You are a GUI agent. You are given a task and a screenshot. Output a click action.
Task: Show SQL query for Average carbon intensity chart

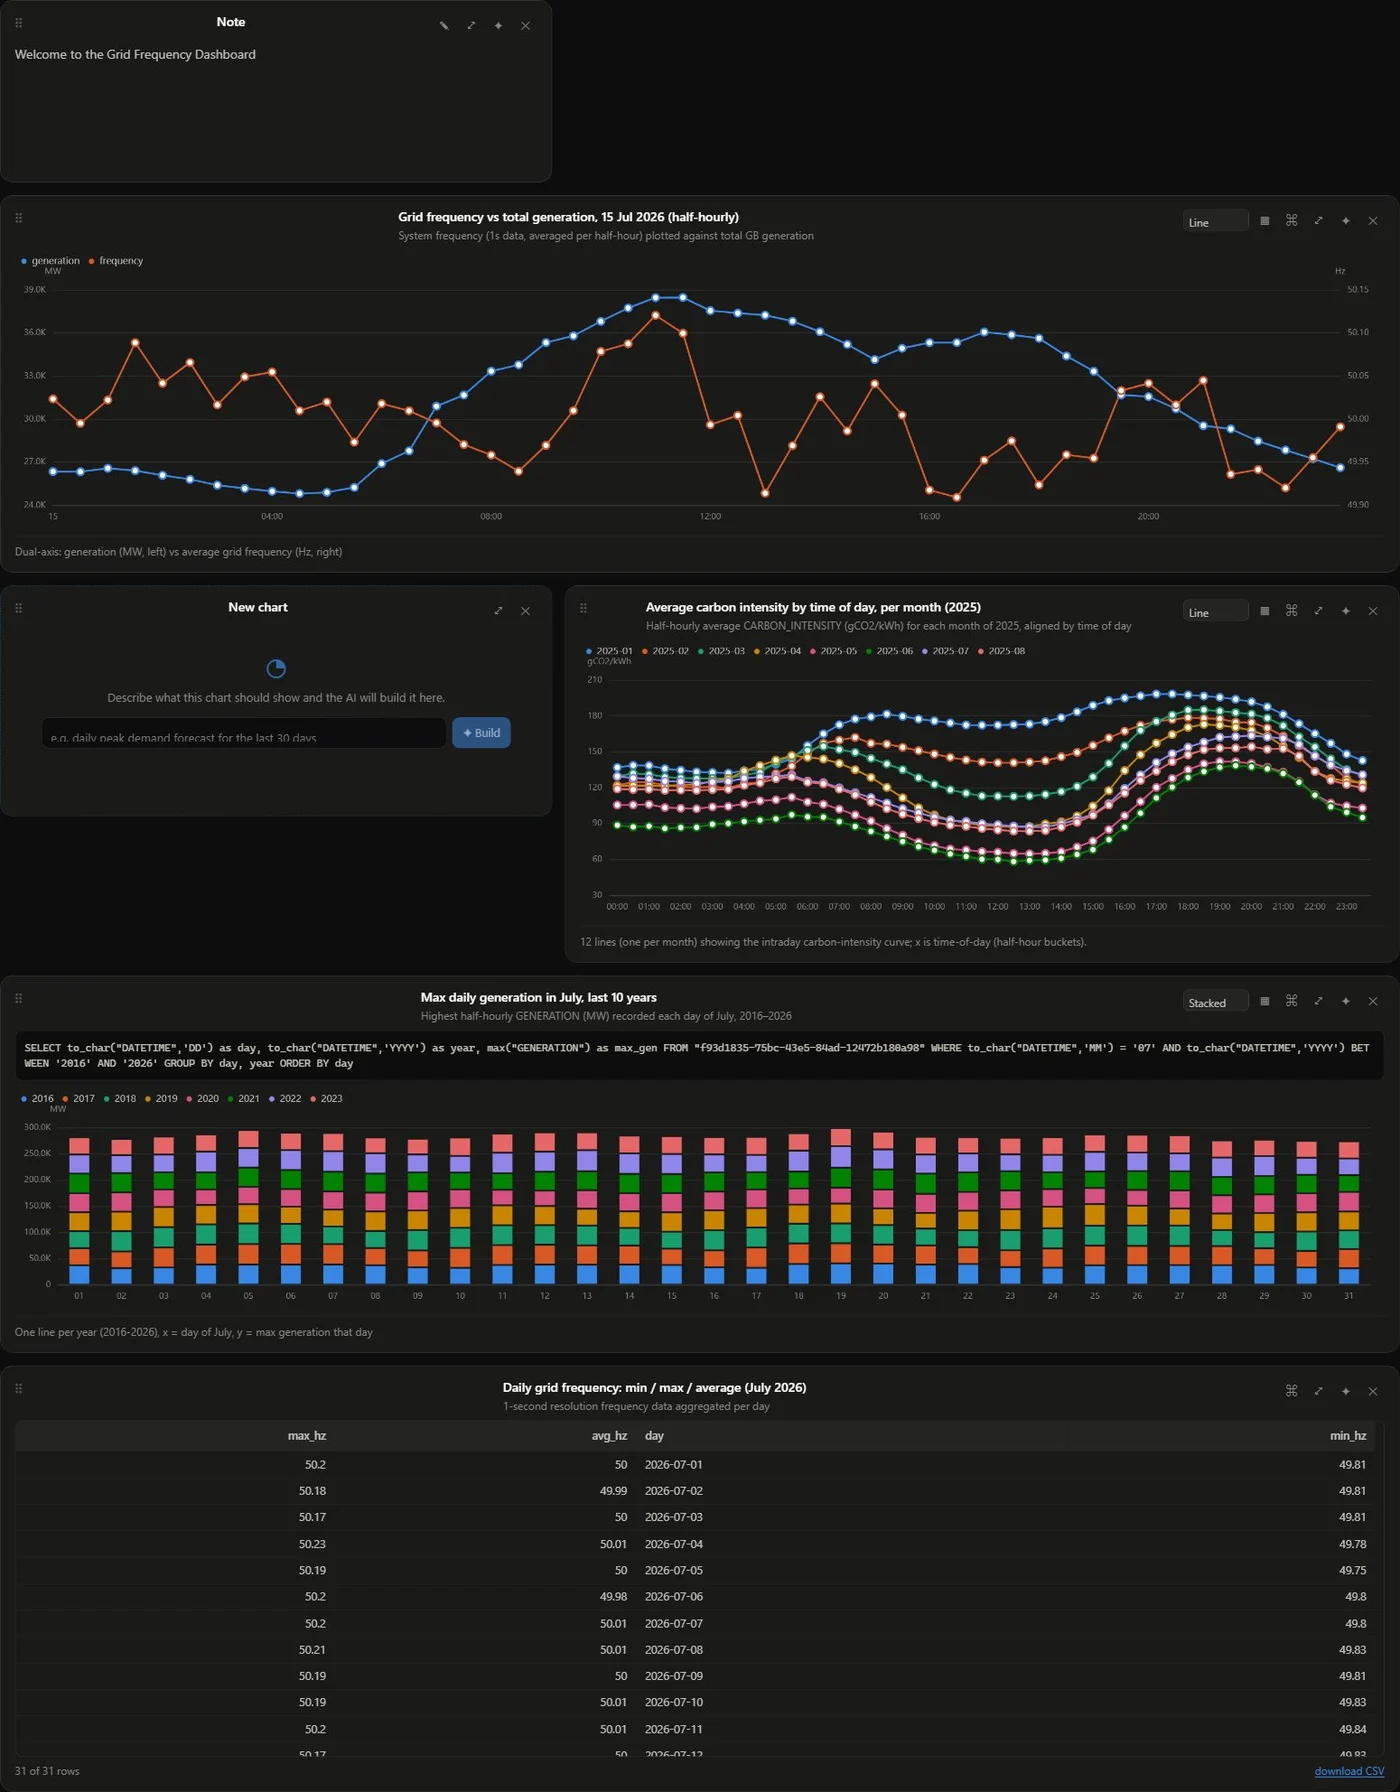pyautogui.click(x=1292, y=611)
